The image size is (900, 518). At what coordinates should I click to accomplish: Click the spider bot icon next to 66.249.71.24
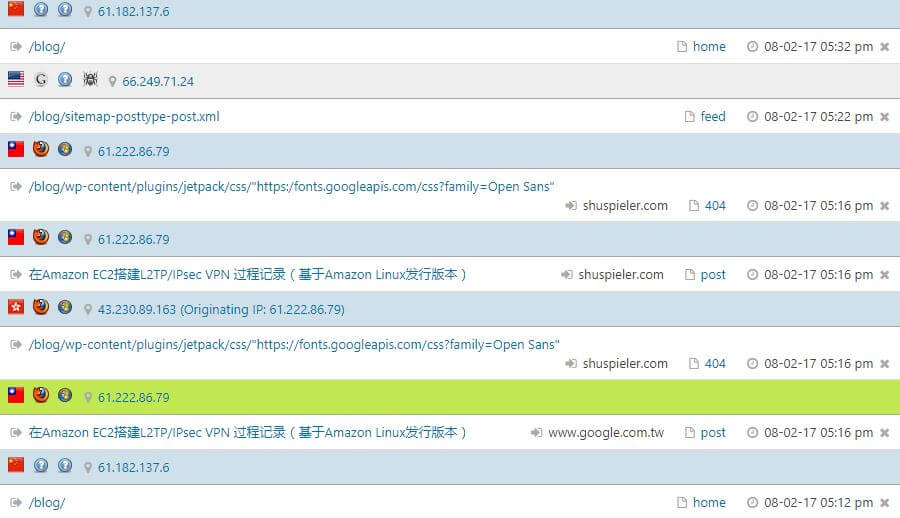coord(90,80)
